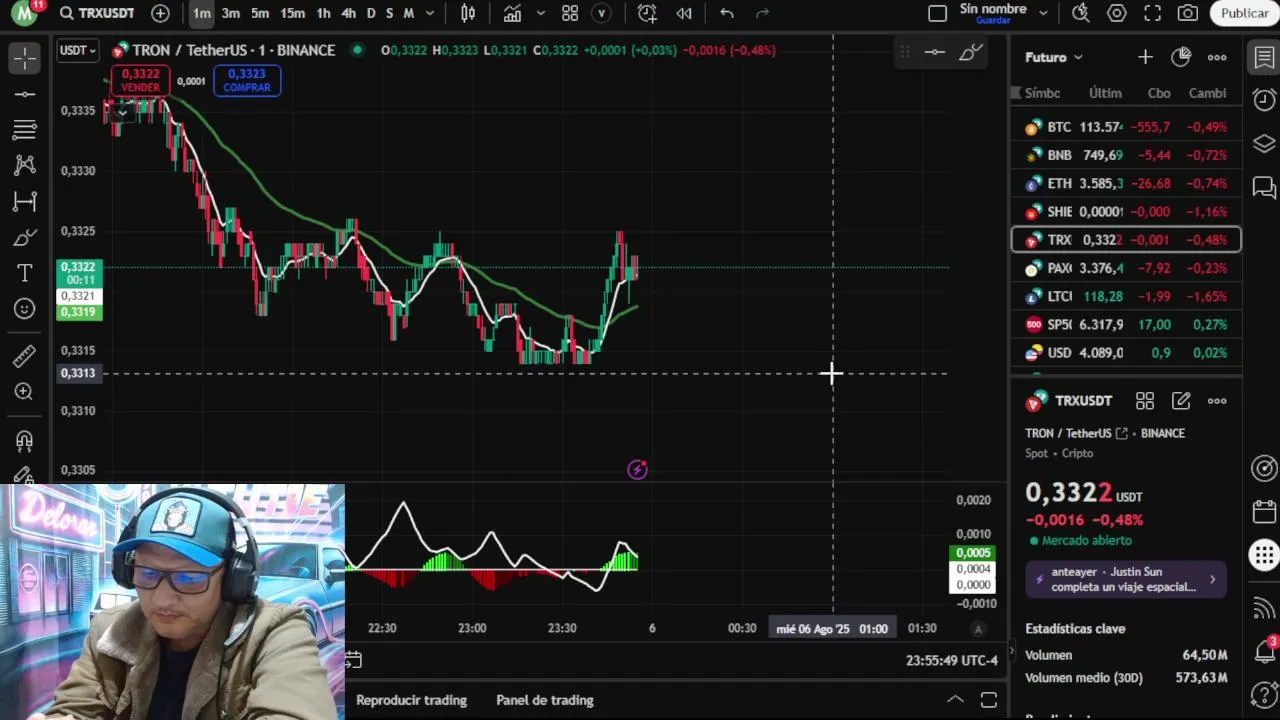The width and height of the screenshot is (1280, 720).
Task: Click the Publicar button
Action: click(1244, 13)
